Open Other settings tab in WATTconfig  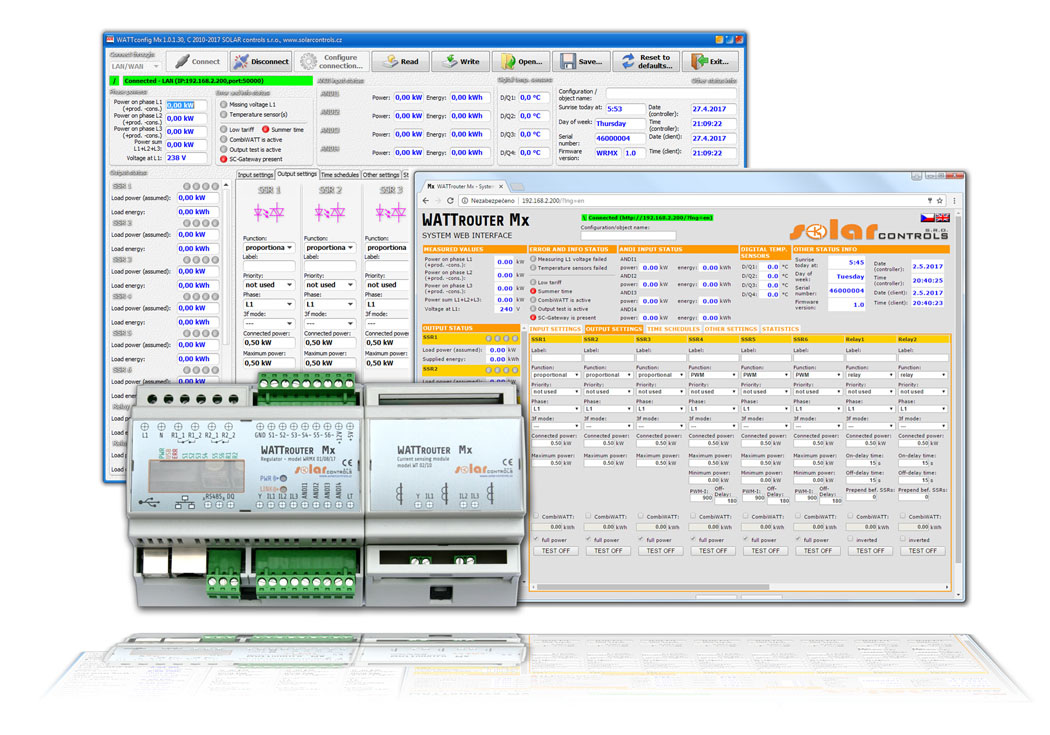(x=381, y=175)
